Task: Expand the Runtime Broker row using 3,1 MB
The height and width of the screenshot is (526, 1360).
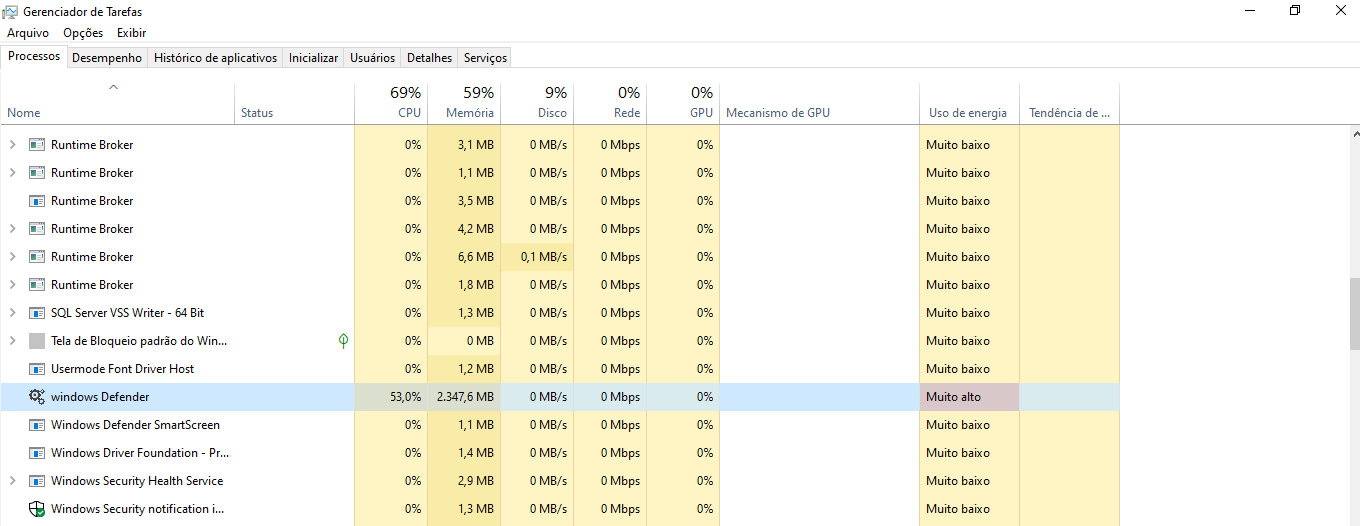Action: coord(12,145)
